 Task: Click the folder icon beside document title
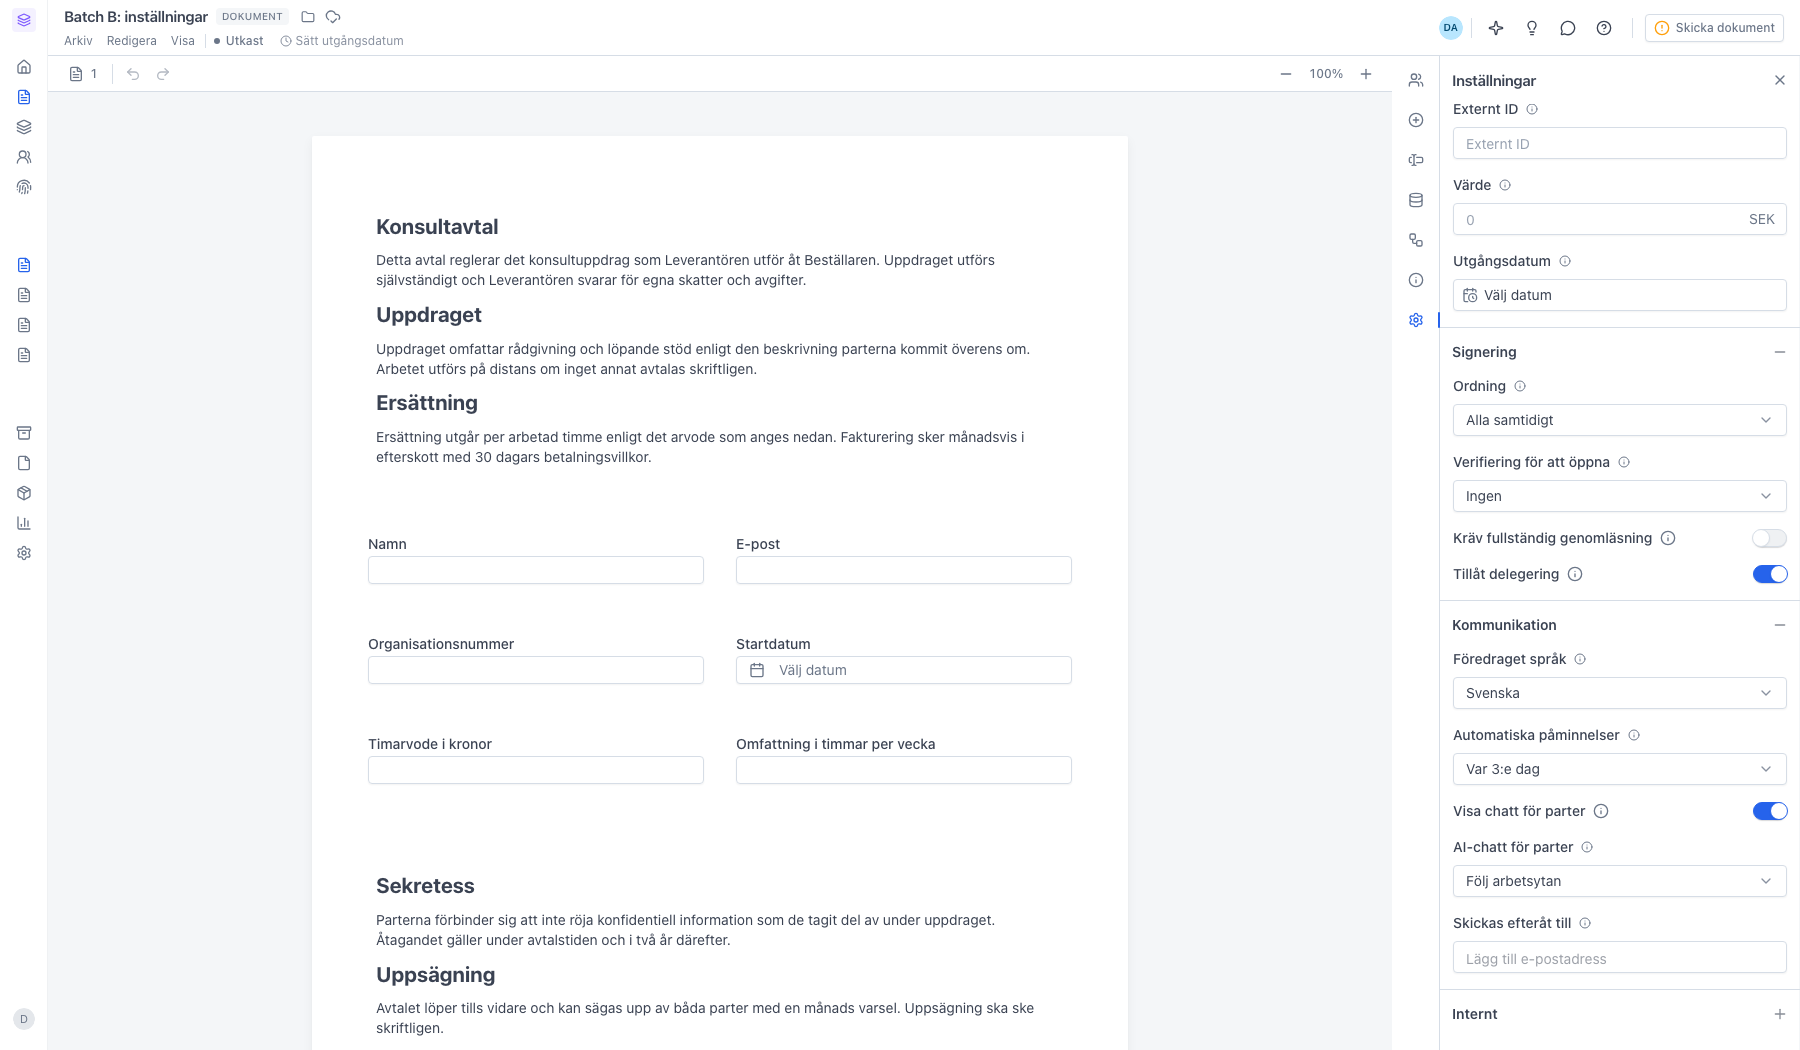coord(308,17)
